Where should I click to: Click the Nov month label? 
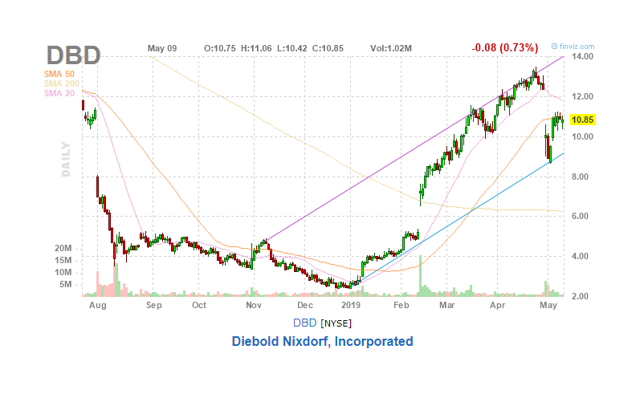[x=253, y=305]
